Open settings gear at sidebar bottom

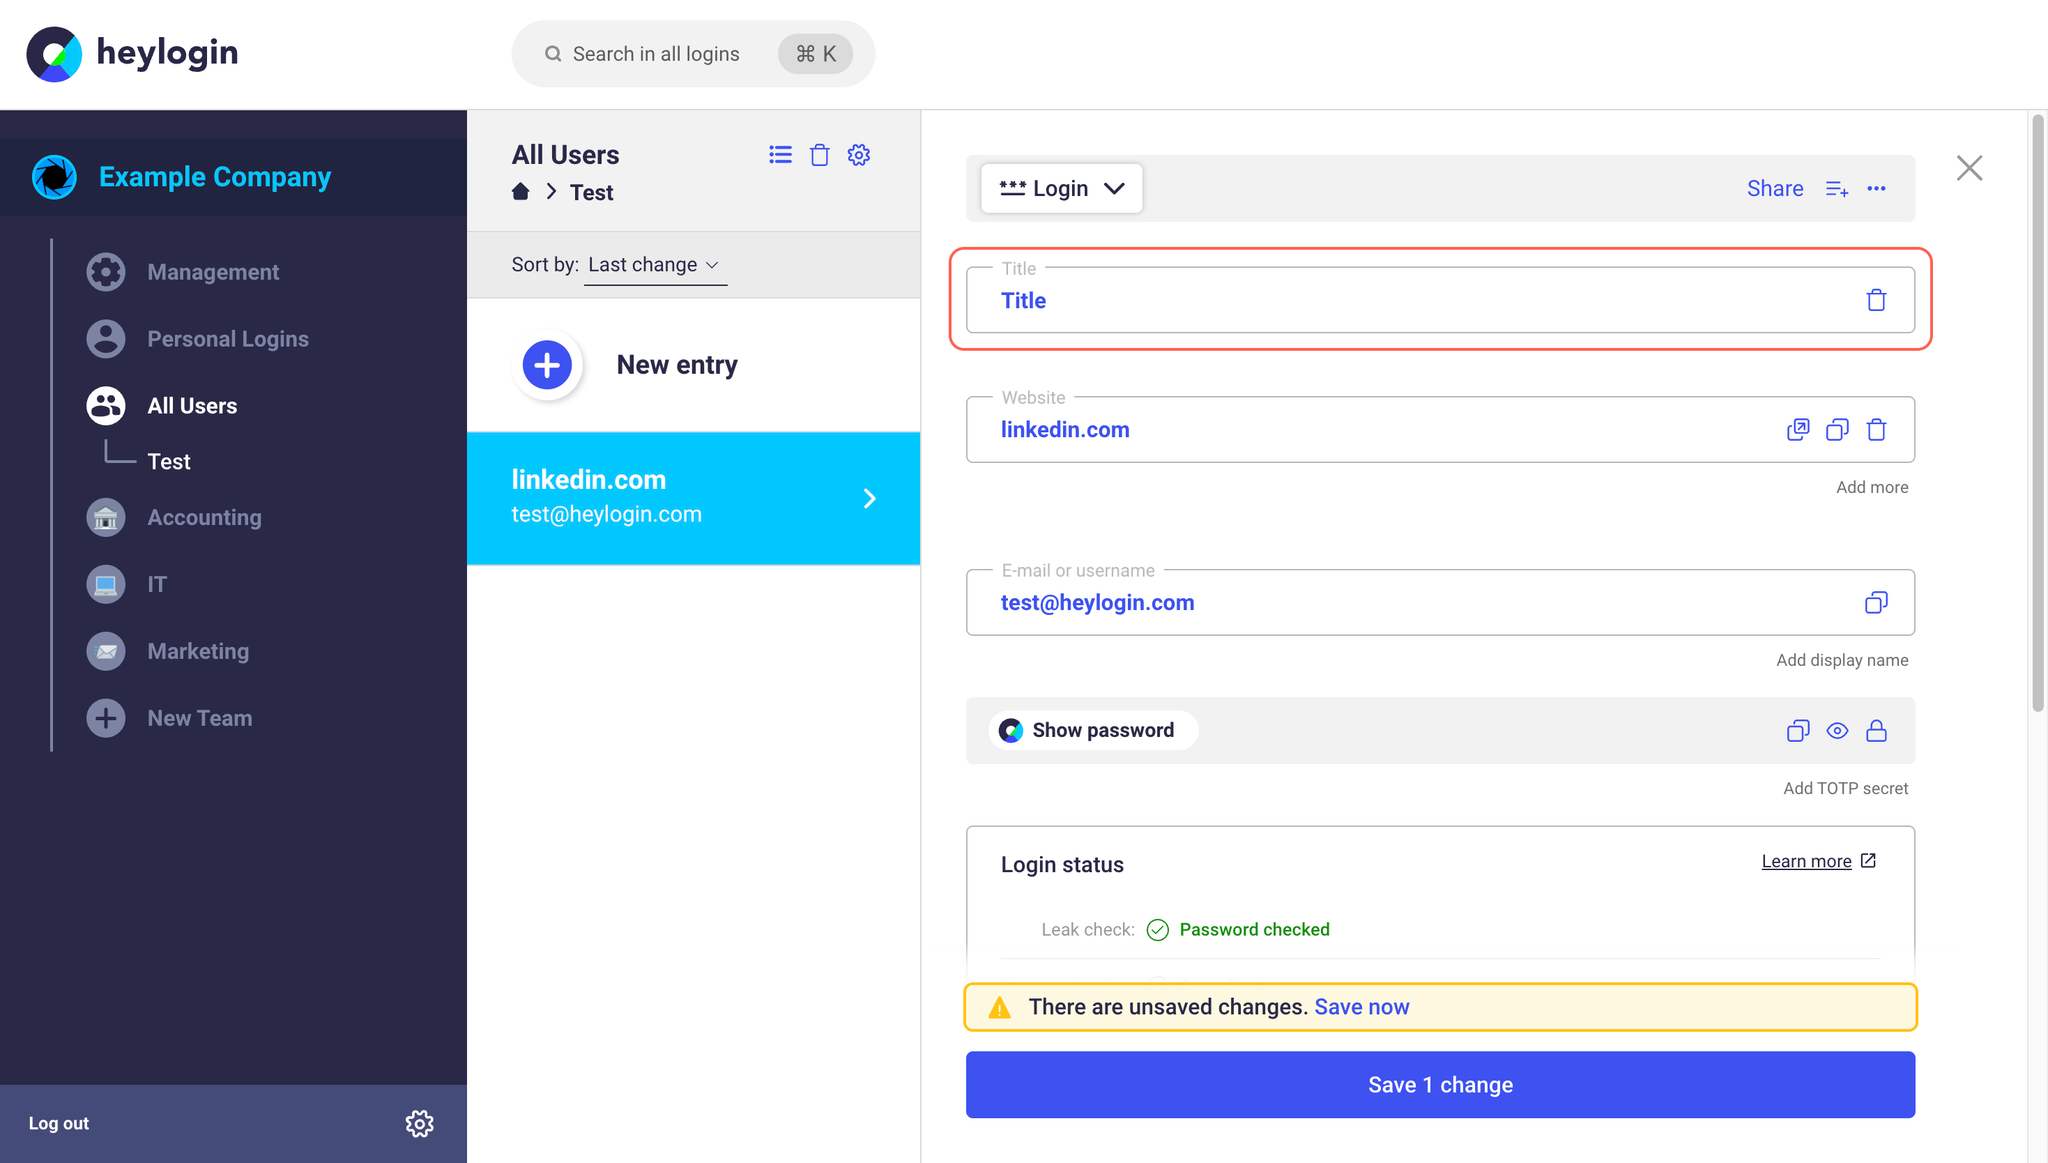pyautogui.click(x=420, y=1124)
